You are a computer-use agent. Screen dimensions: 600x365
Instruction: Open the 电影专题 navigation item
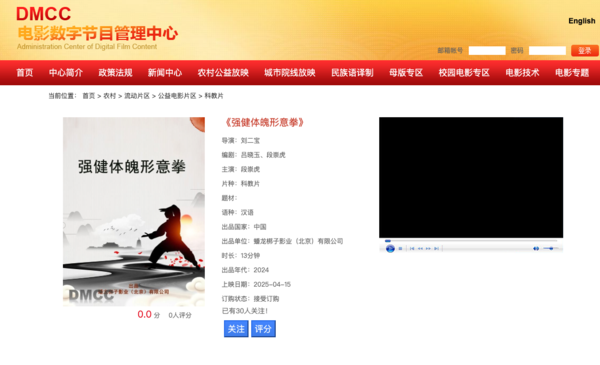[x=572, y=73]
